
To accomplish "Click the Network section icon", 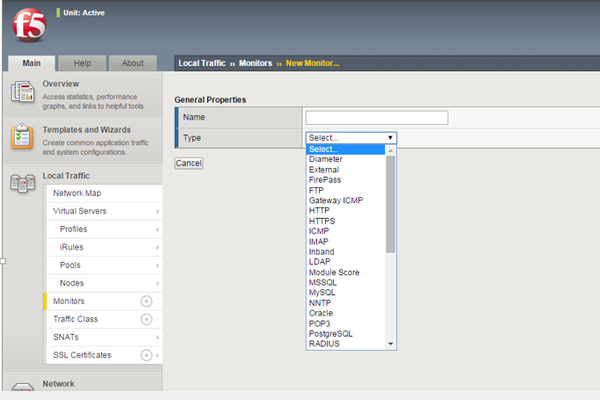I will pyautogui.click(x=23, y=389).
